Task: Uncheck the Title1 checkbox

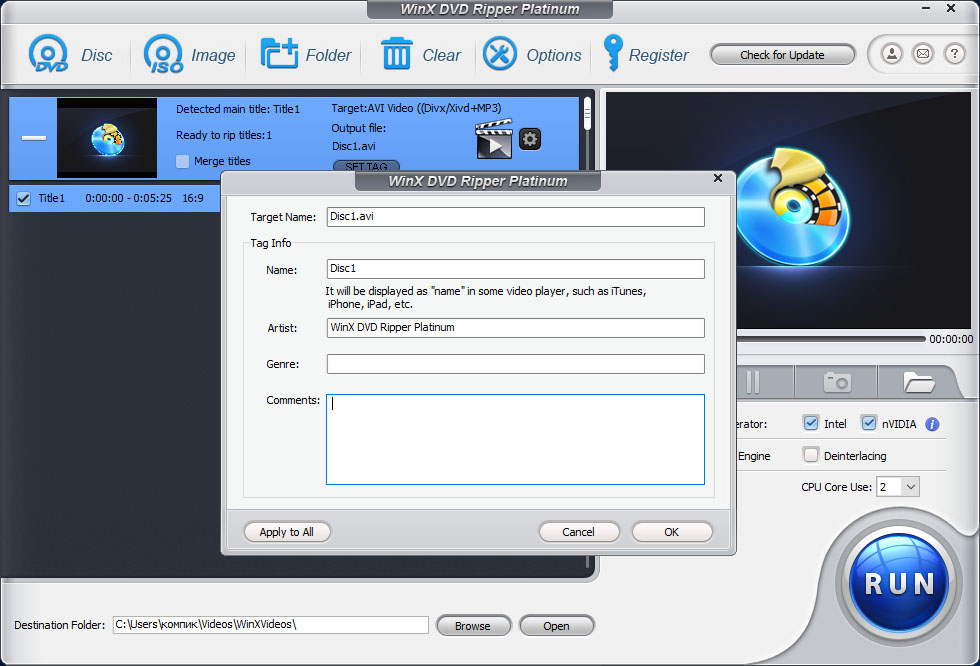Action: coord(23,199)
